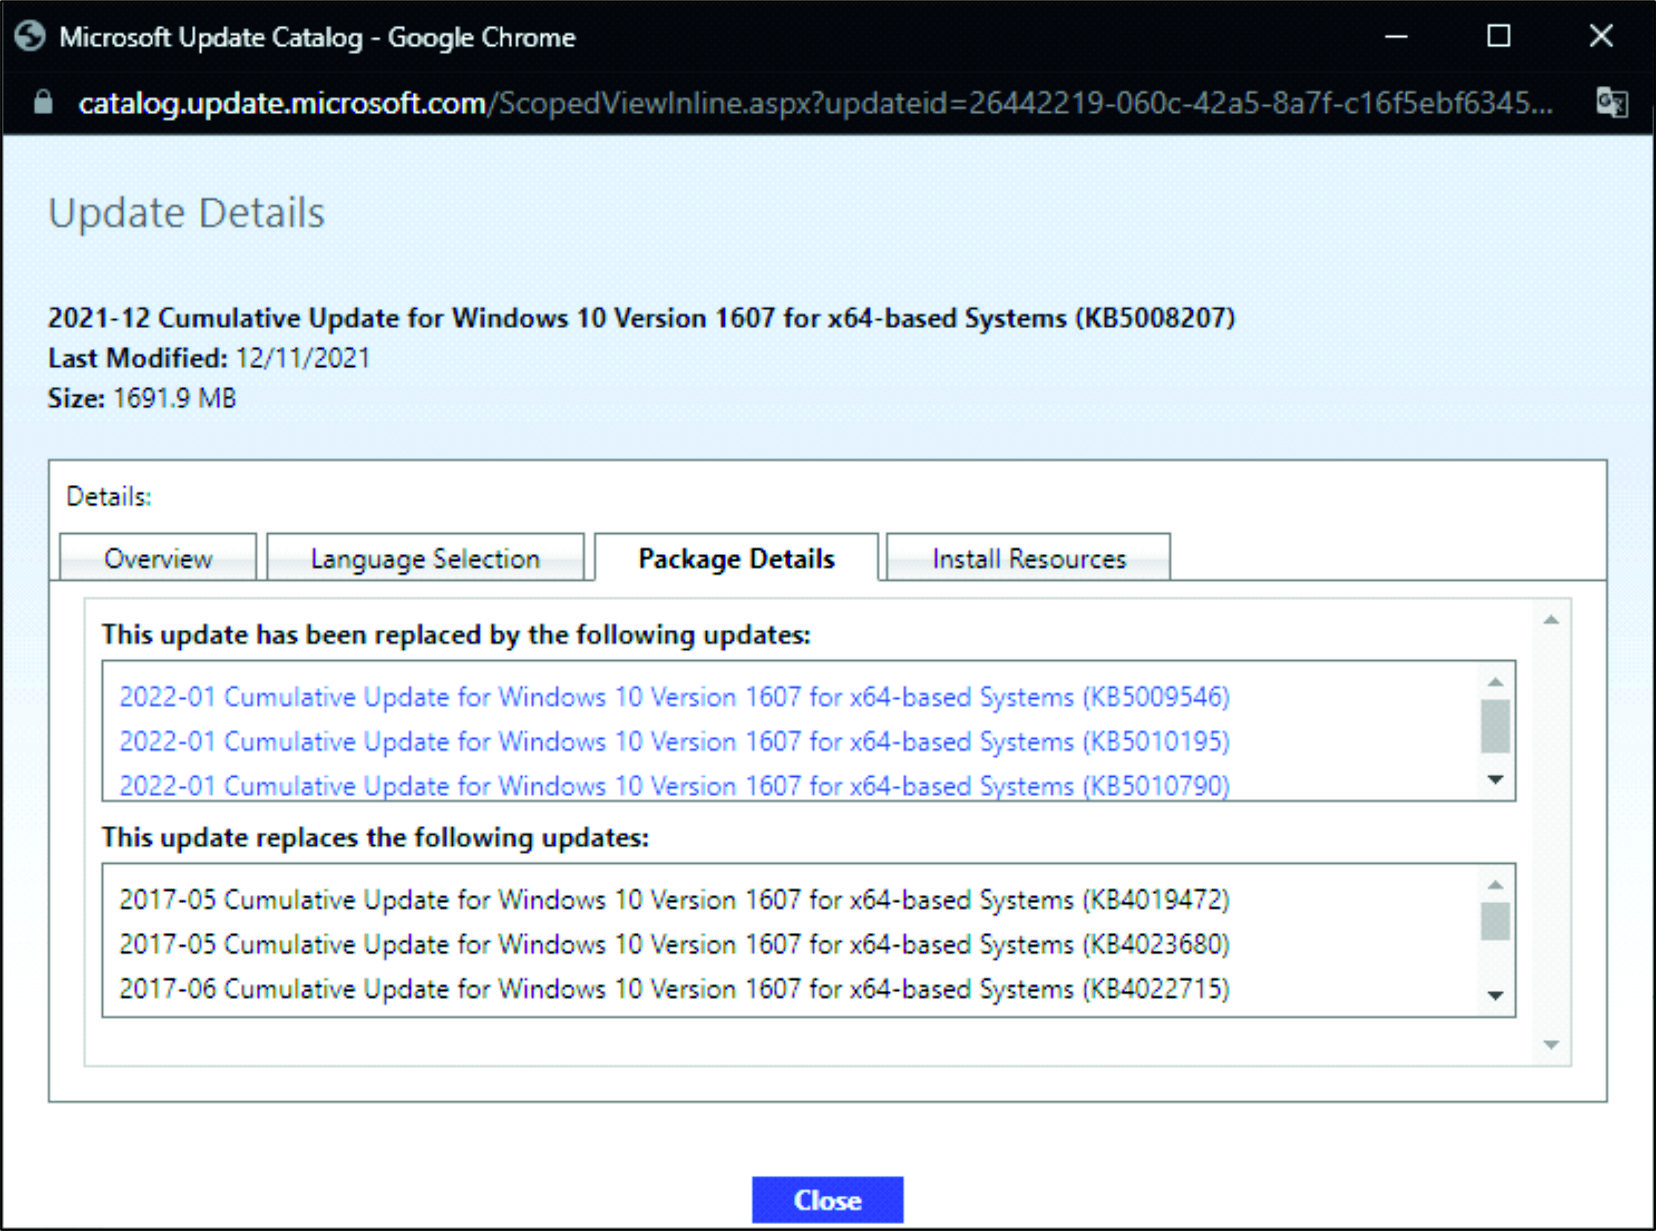This screenshot has height=1231, width=1656.
Task: Select the Package Details tab
Action: click(x=736, y=558)
